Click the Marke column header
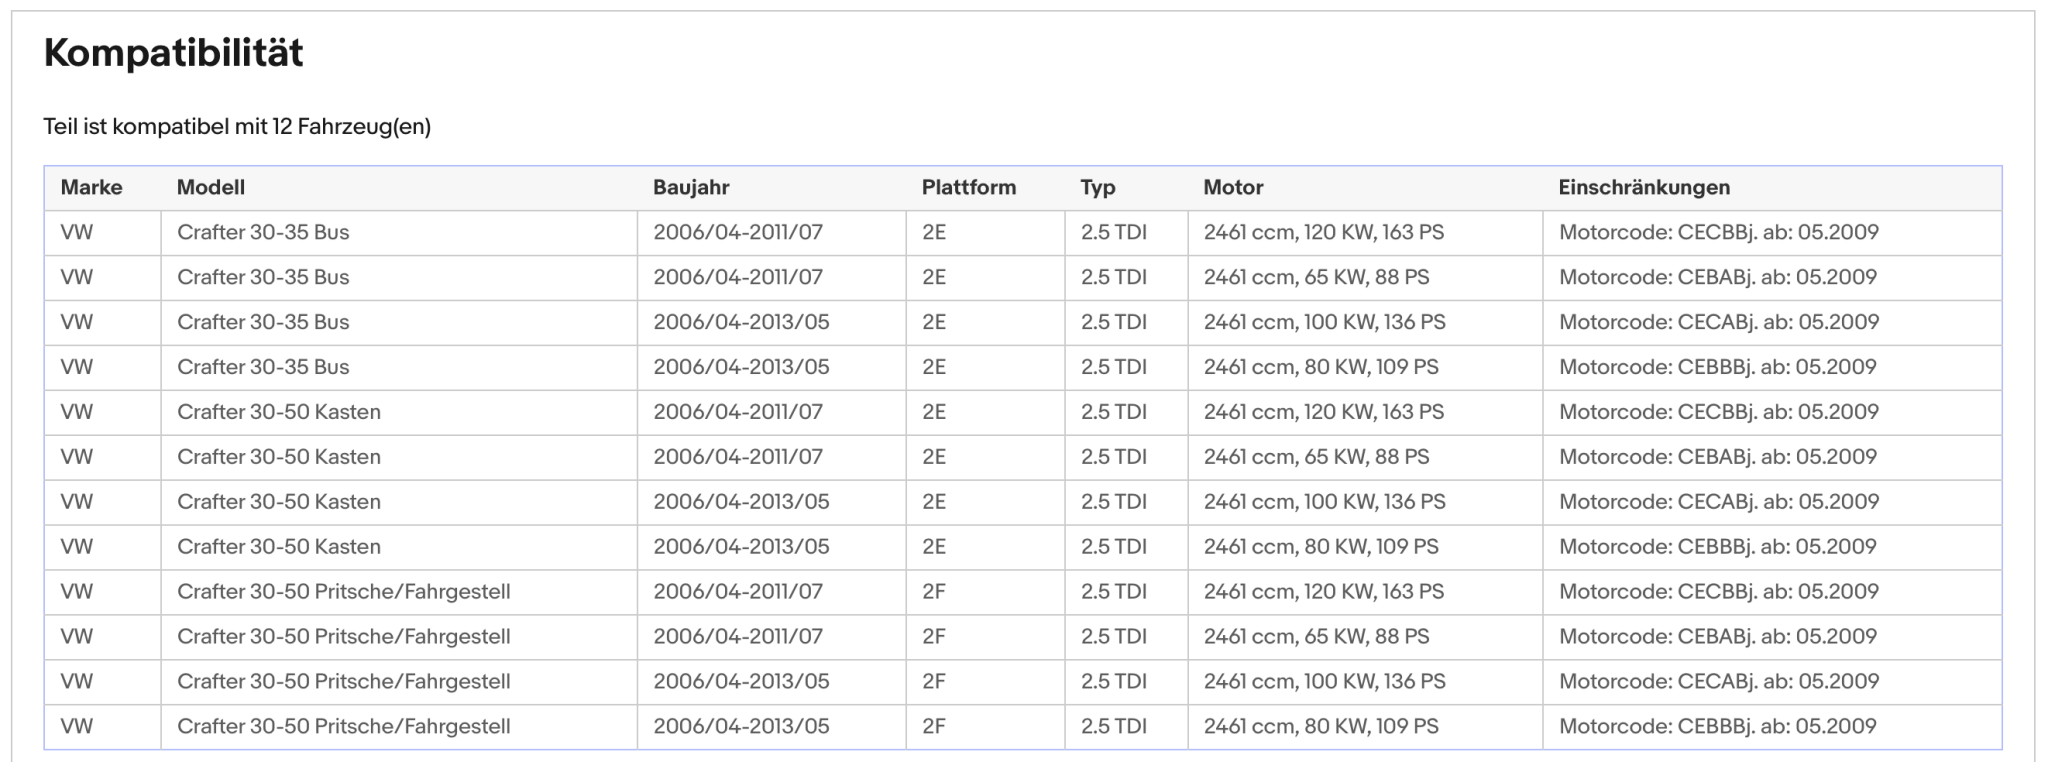This screenshot has height=762, width=2048. coord(91,187)
